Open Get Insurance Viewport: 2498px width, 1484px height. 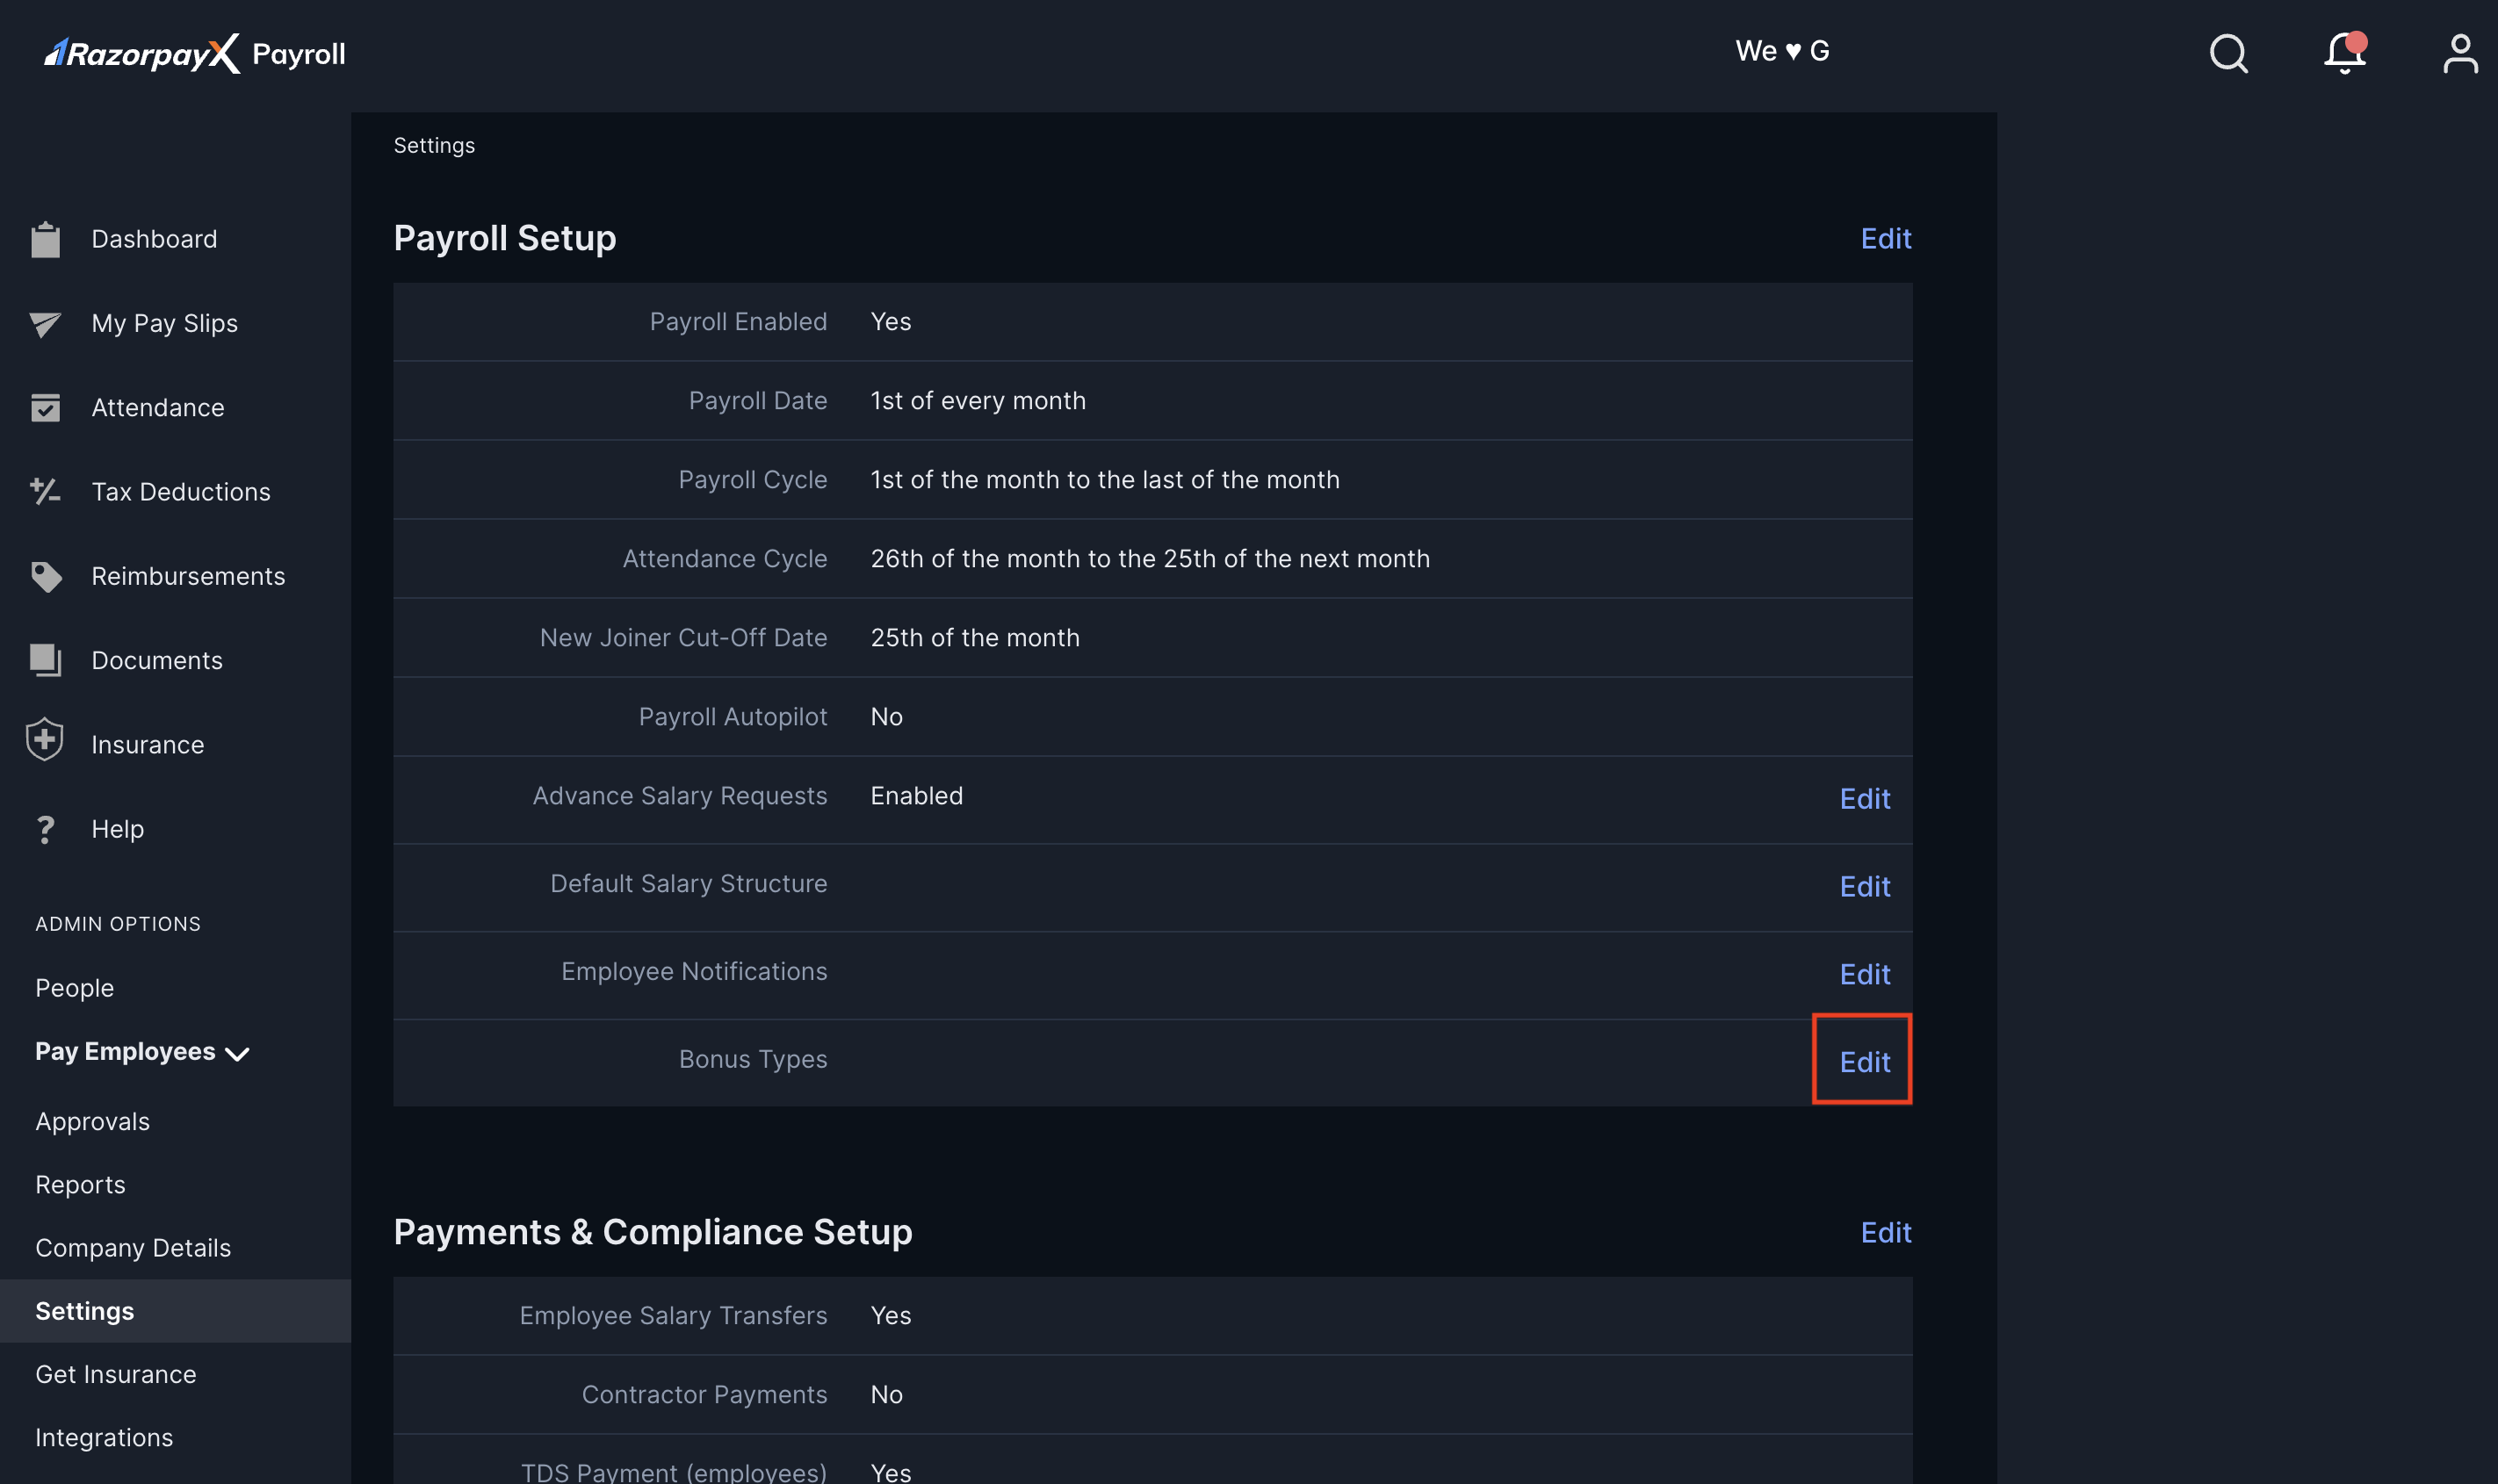tap(116, 1374)
